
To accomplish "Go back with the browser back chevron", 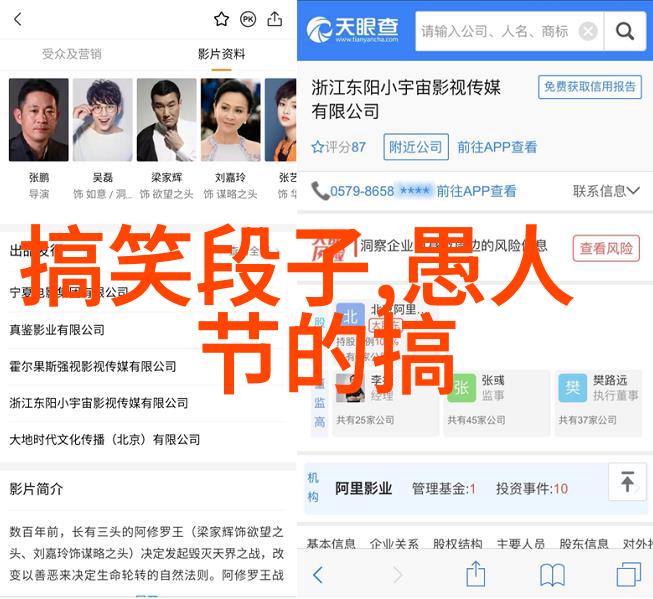I will coord(318,575).
